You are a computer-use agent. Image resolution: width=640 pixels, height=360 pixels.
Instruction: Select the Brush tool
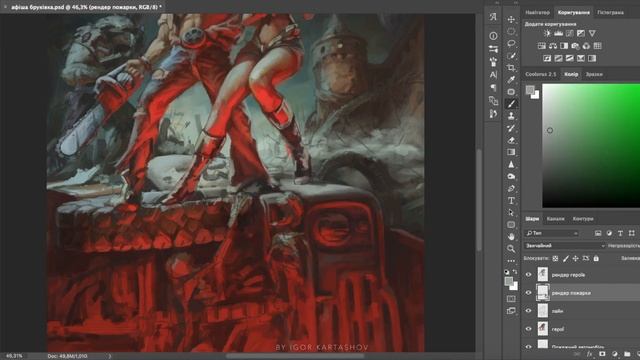[511, 104]
